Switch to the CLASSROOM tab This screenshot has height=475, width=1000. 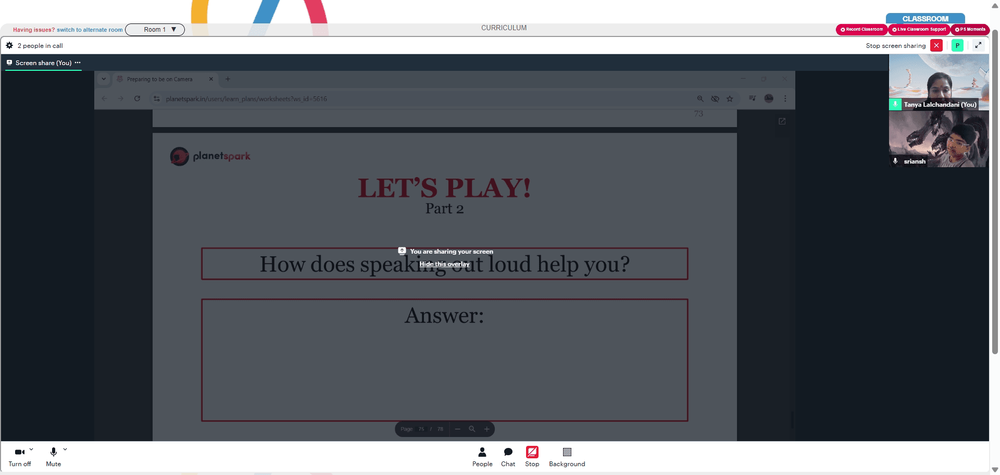point(925,18)
